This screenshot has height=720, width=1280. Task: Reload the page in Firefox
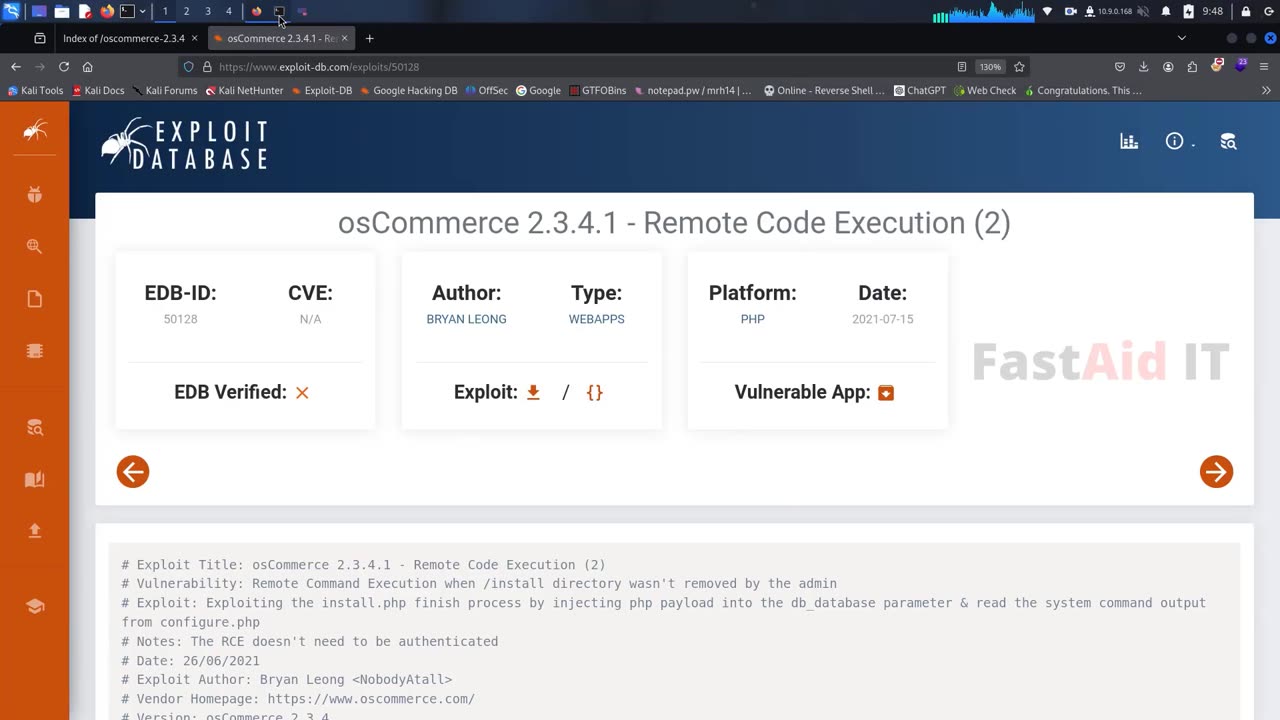64,67
